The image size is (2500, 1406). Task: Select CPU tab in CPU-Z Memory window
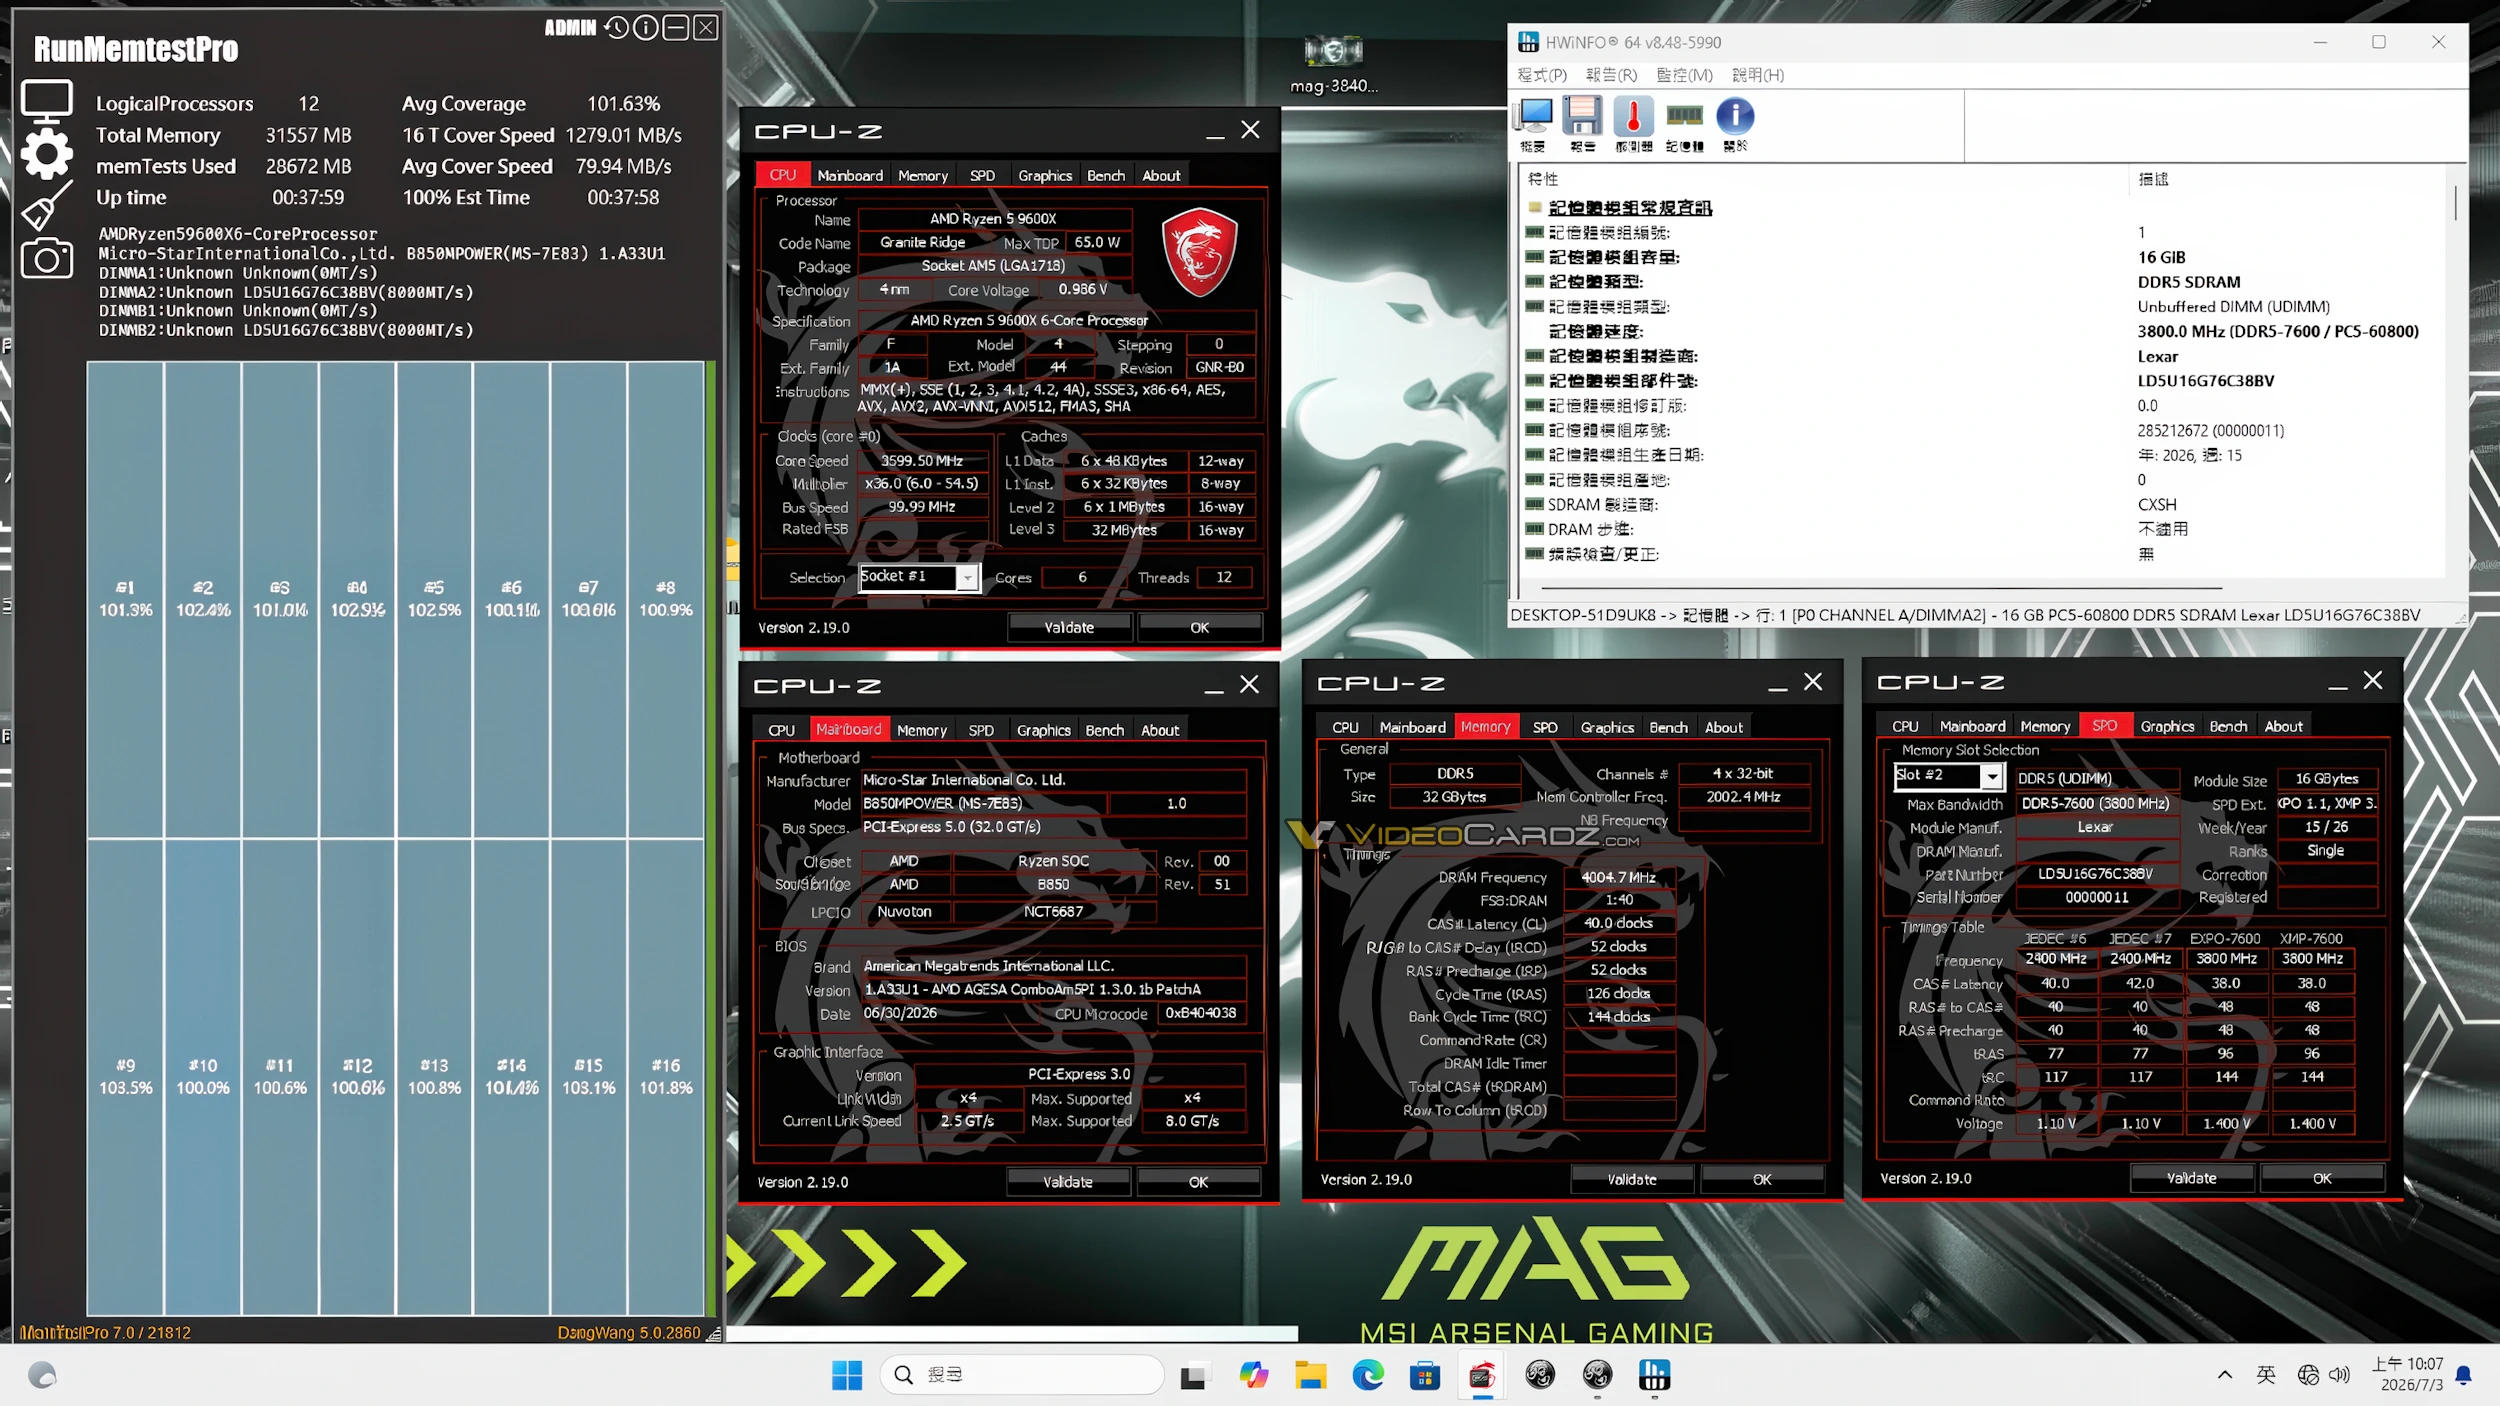1345,728
